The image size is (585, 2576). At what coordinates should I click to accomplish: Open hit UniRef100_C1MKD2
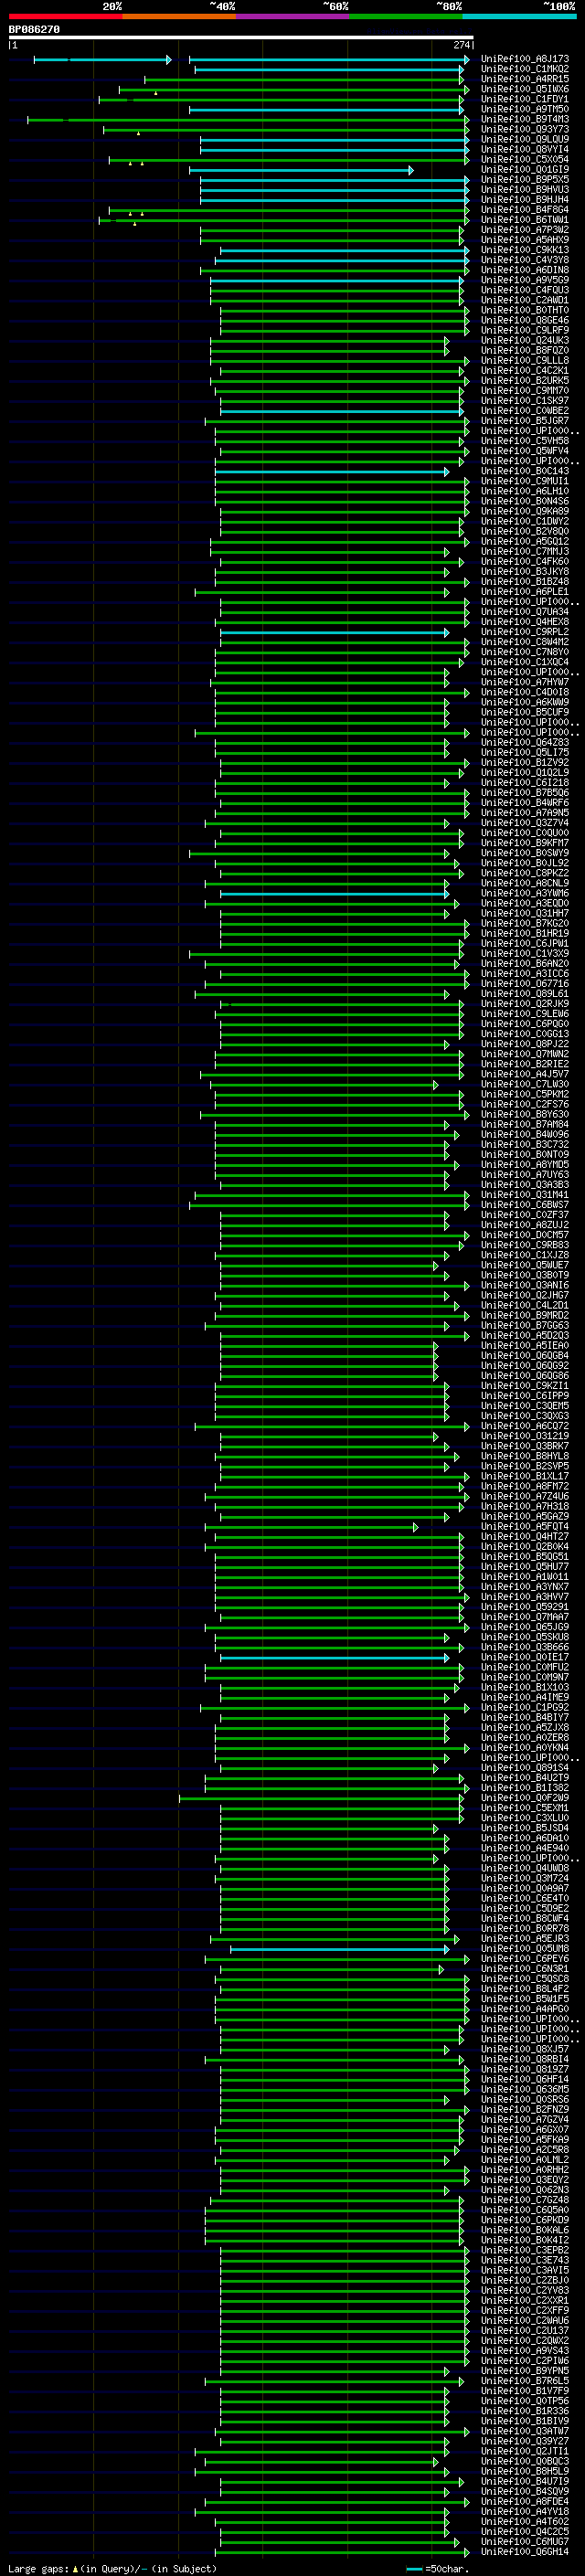pyautogui.click(x=525, y=69)
